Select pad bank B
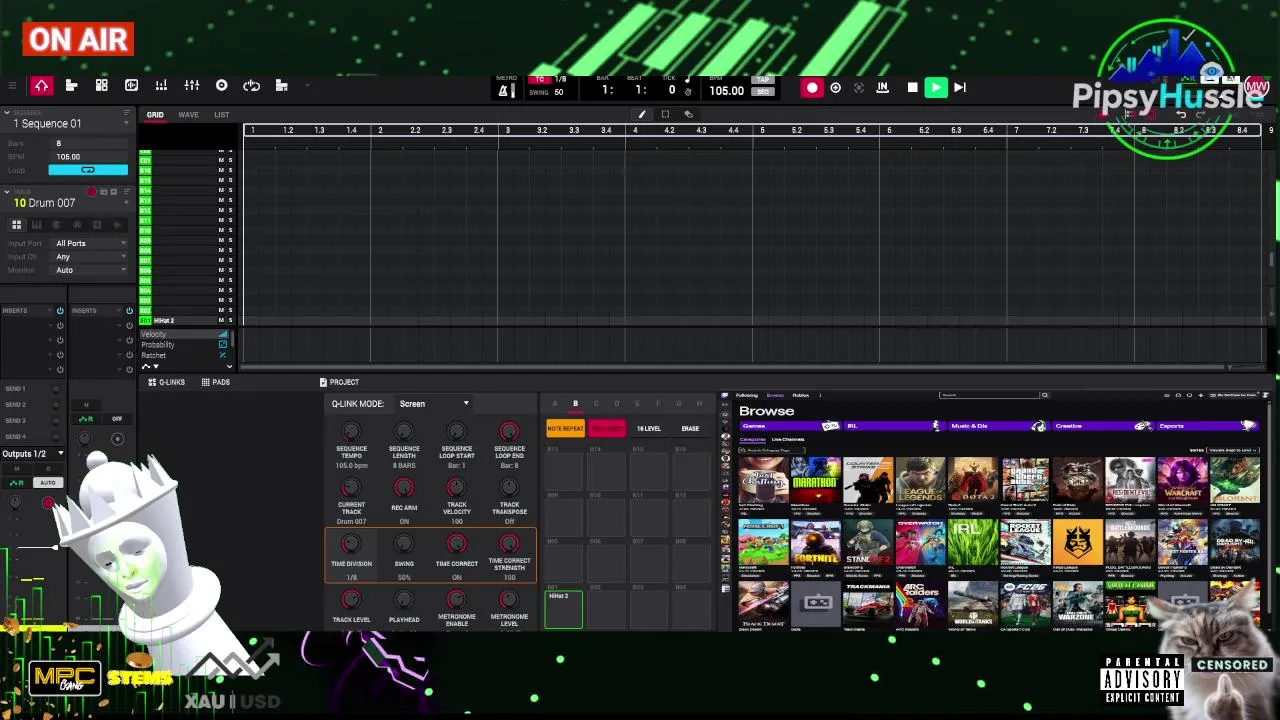 click(575, 404)
